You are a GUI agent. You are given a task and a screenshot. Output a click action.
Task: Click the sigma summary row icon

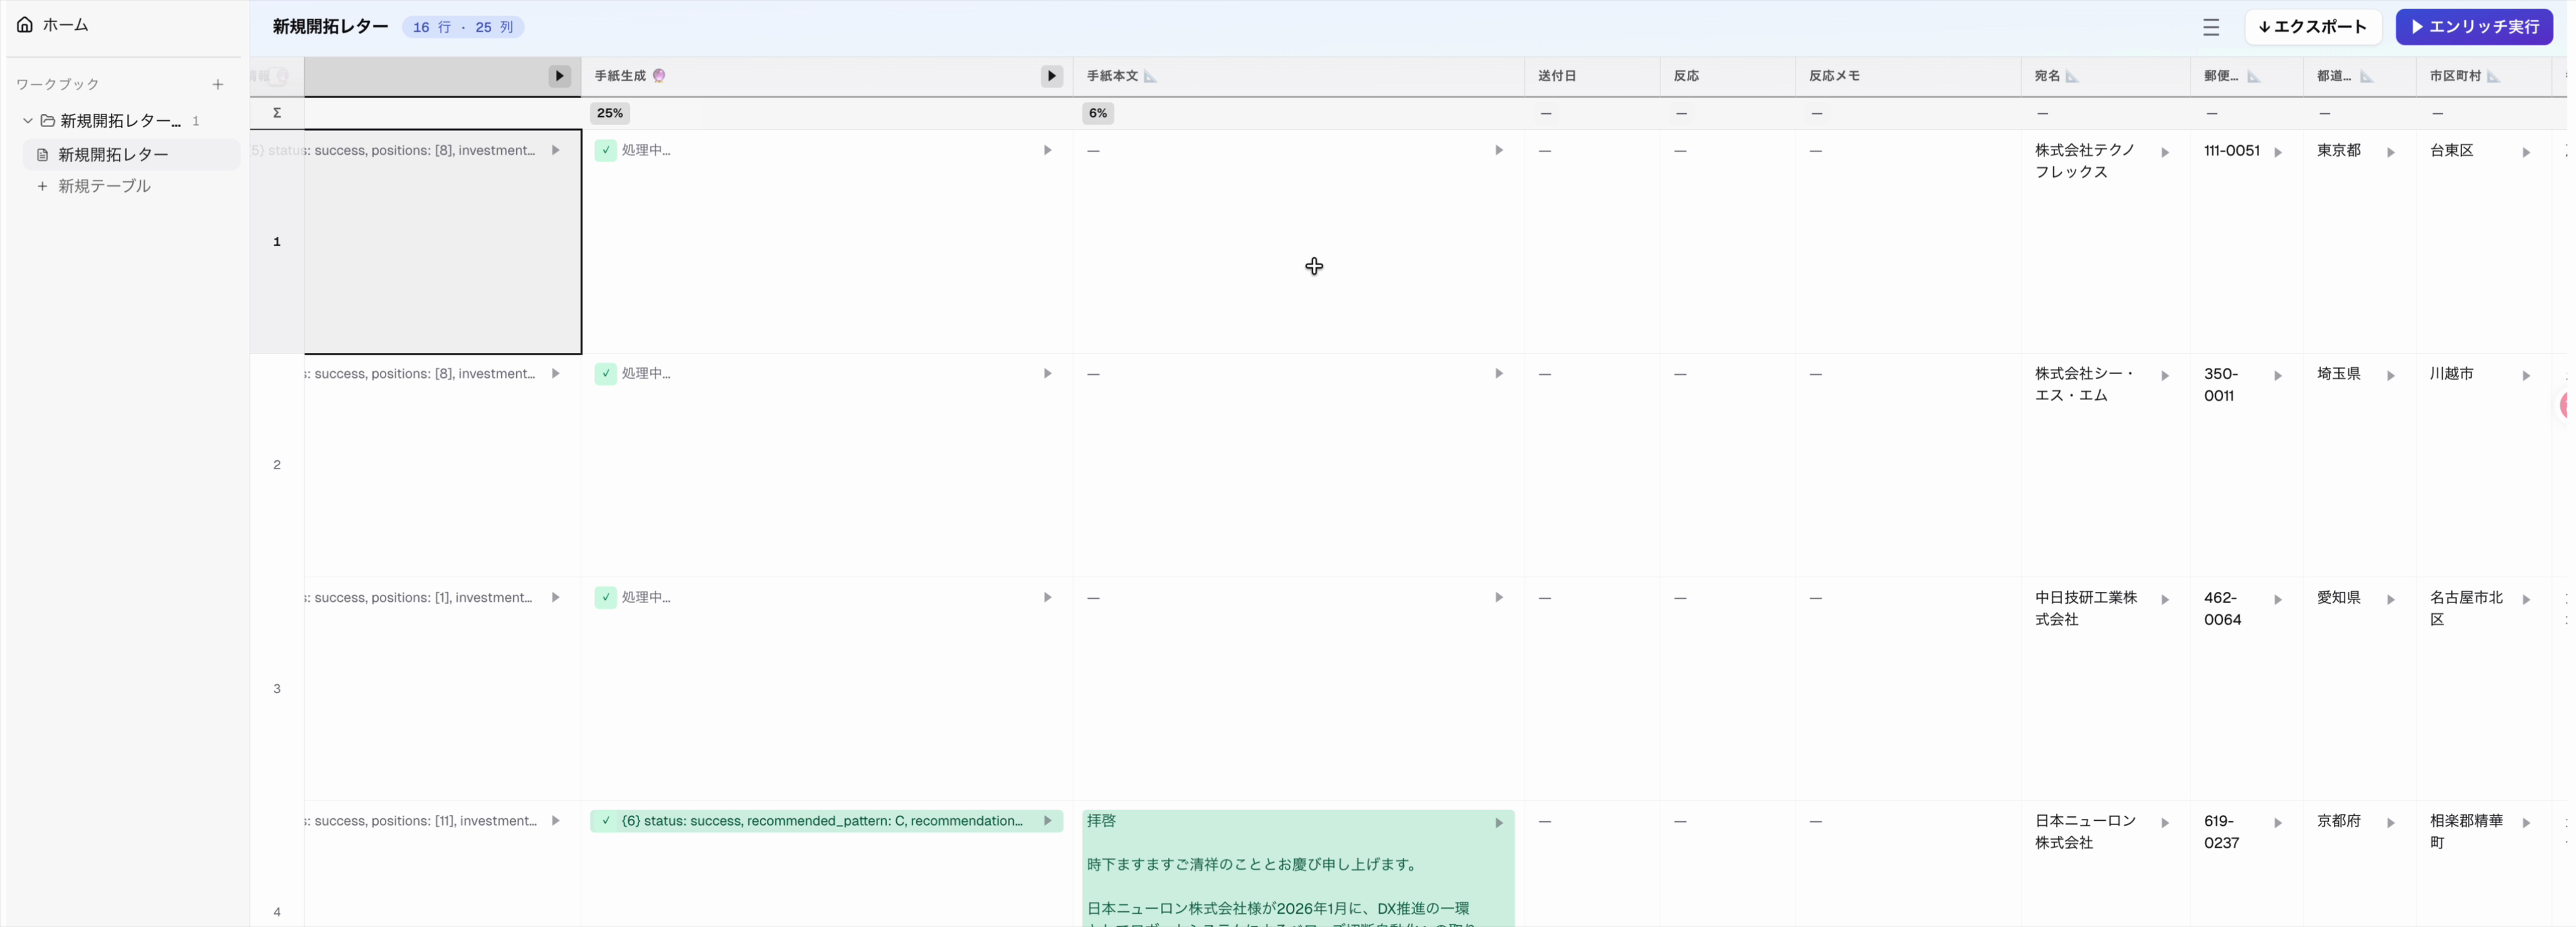(277, 113)
